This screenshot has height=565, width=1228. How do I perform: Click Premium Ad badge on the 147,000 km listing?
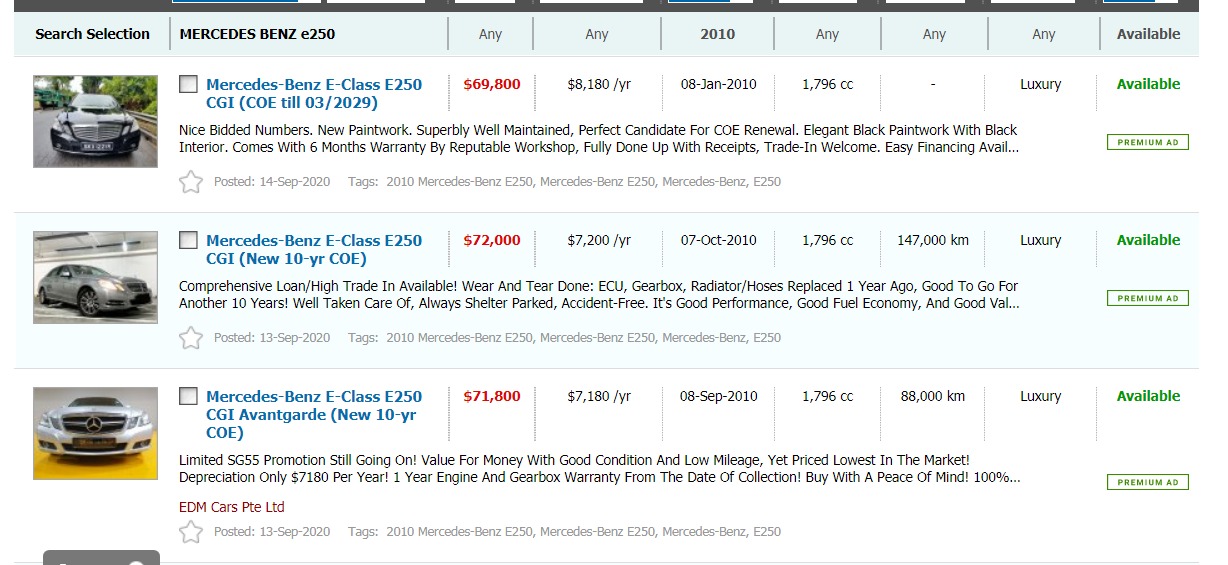1147,298
